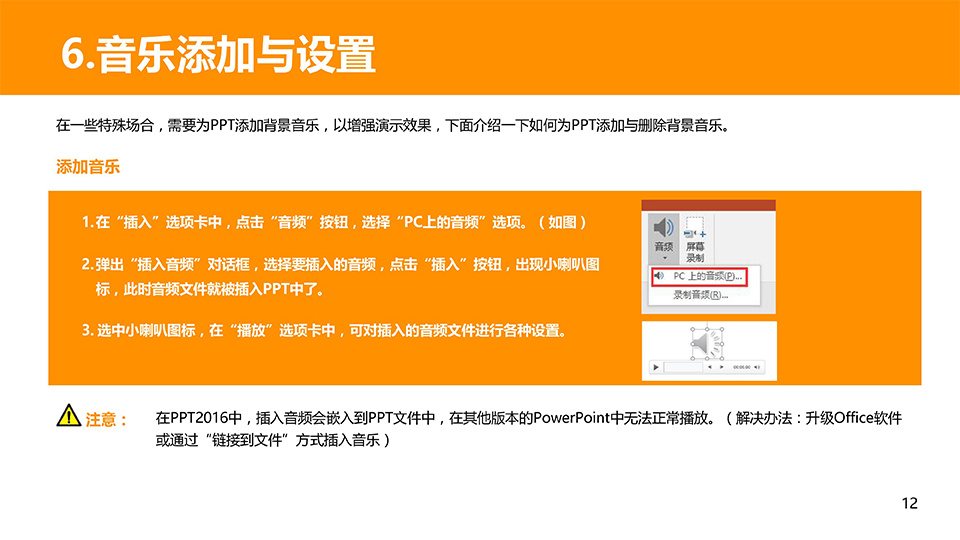Viewport: 960px width, 540px height.
Task: Click the 添加音乐 section heading
Action: pos(88,167)
